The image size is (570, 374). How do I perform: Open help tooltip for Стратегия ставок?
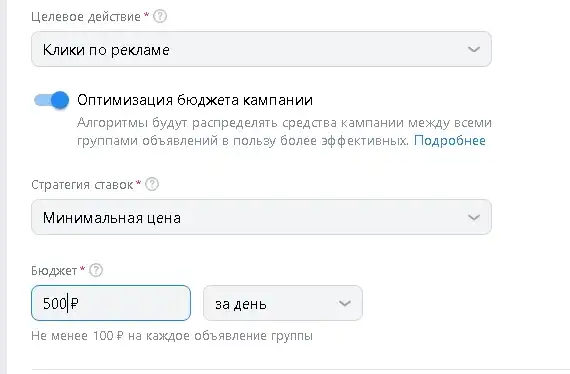[152, 184]
